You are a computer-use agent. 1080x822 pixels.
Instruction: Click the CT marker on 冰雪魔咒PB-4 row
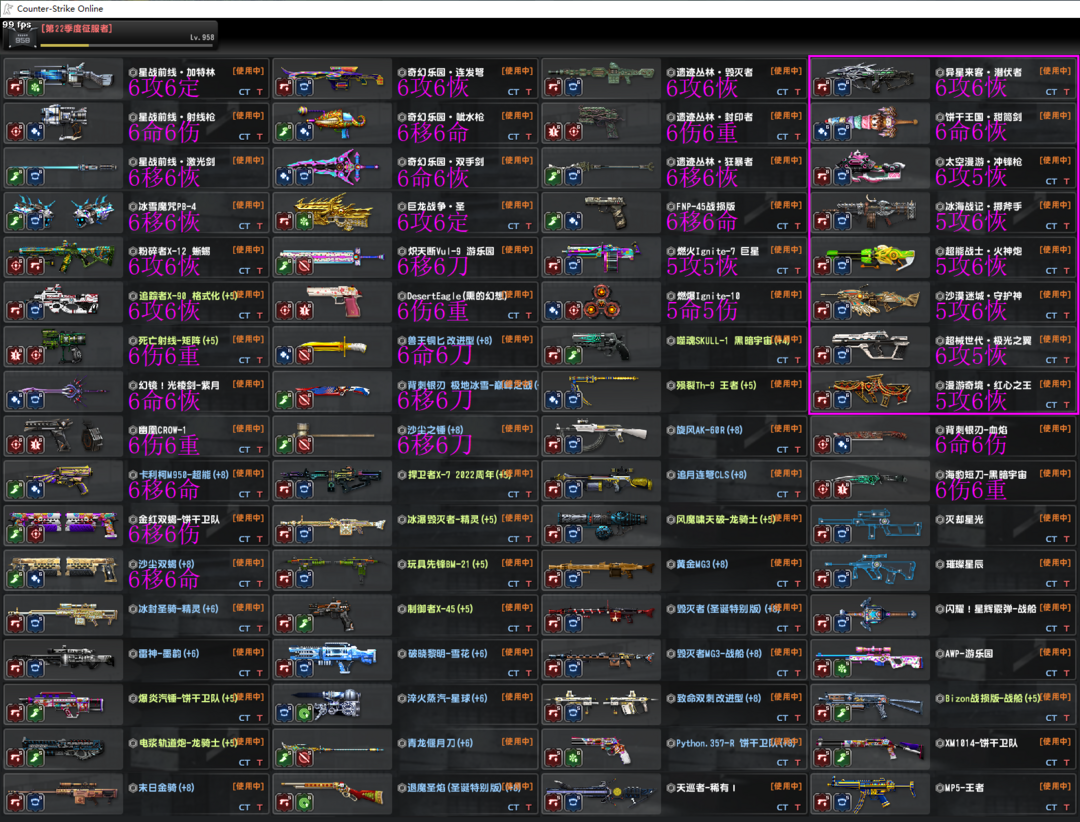(x=245, y=226)
